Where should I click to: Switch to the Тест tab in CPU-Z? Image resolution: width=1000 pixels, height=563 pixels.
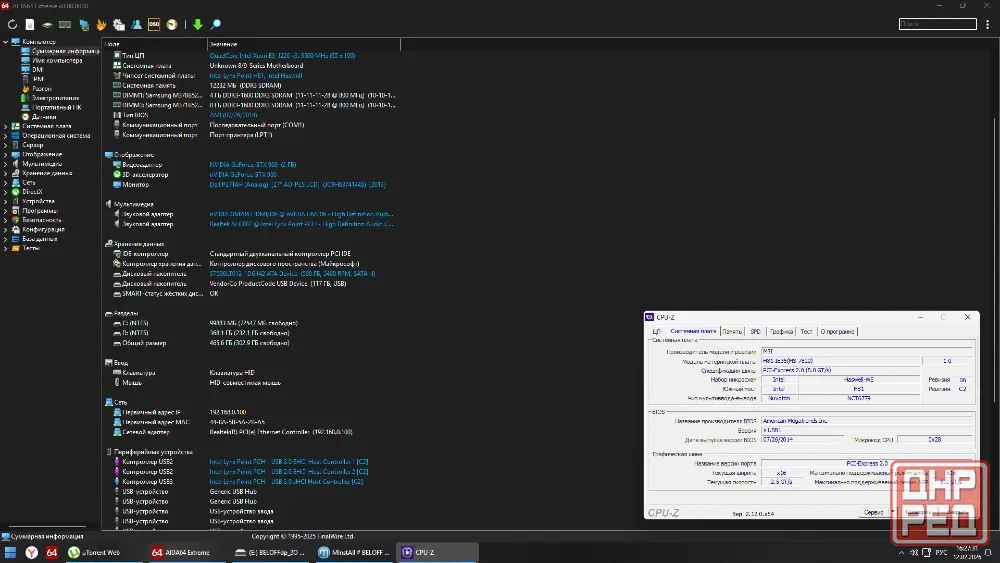pyautogui.click(x=806, y=332)
